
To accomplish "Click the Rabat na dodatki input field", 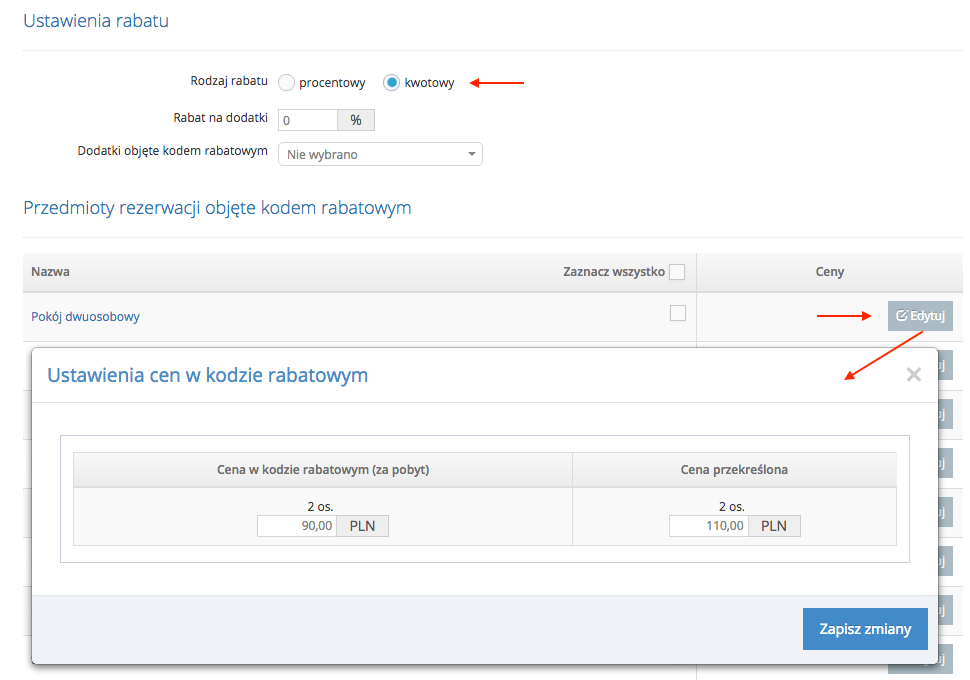I will 308,120.
